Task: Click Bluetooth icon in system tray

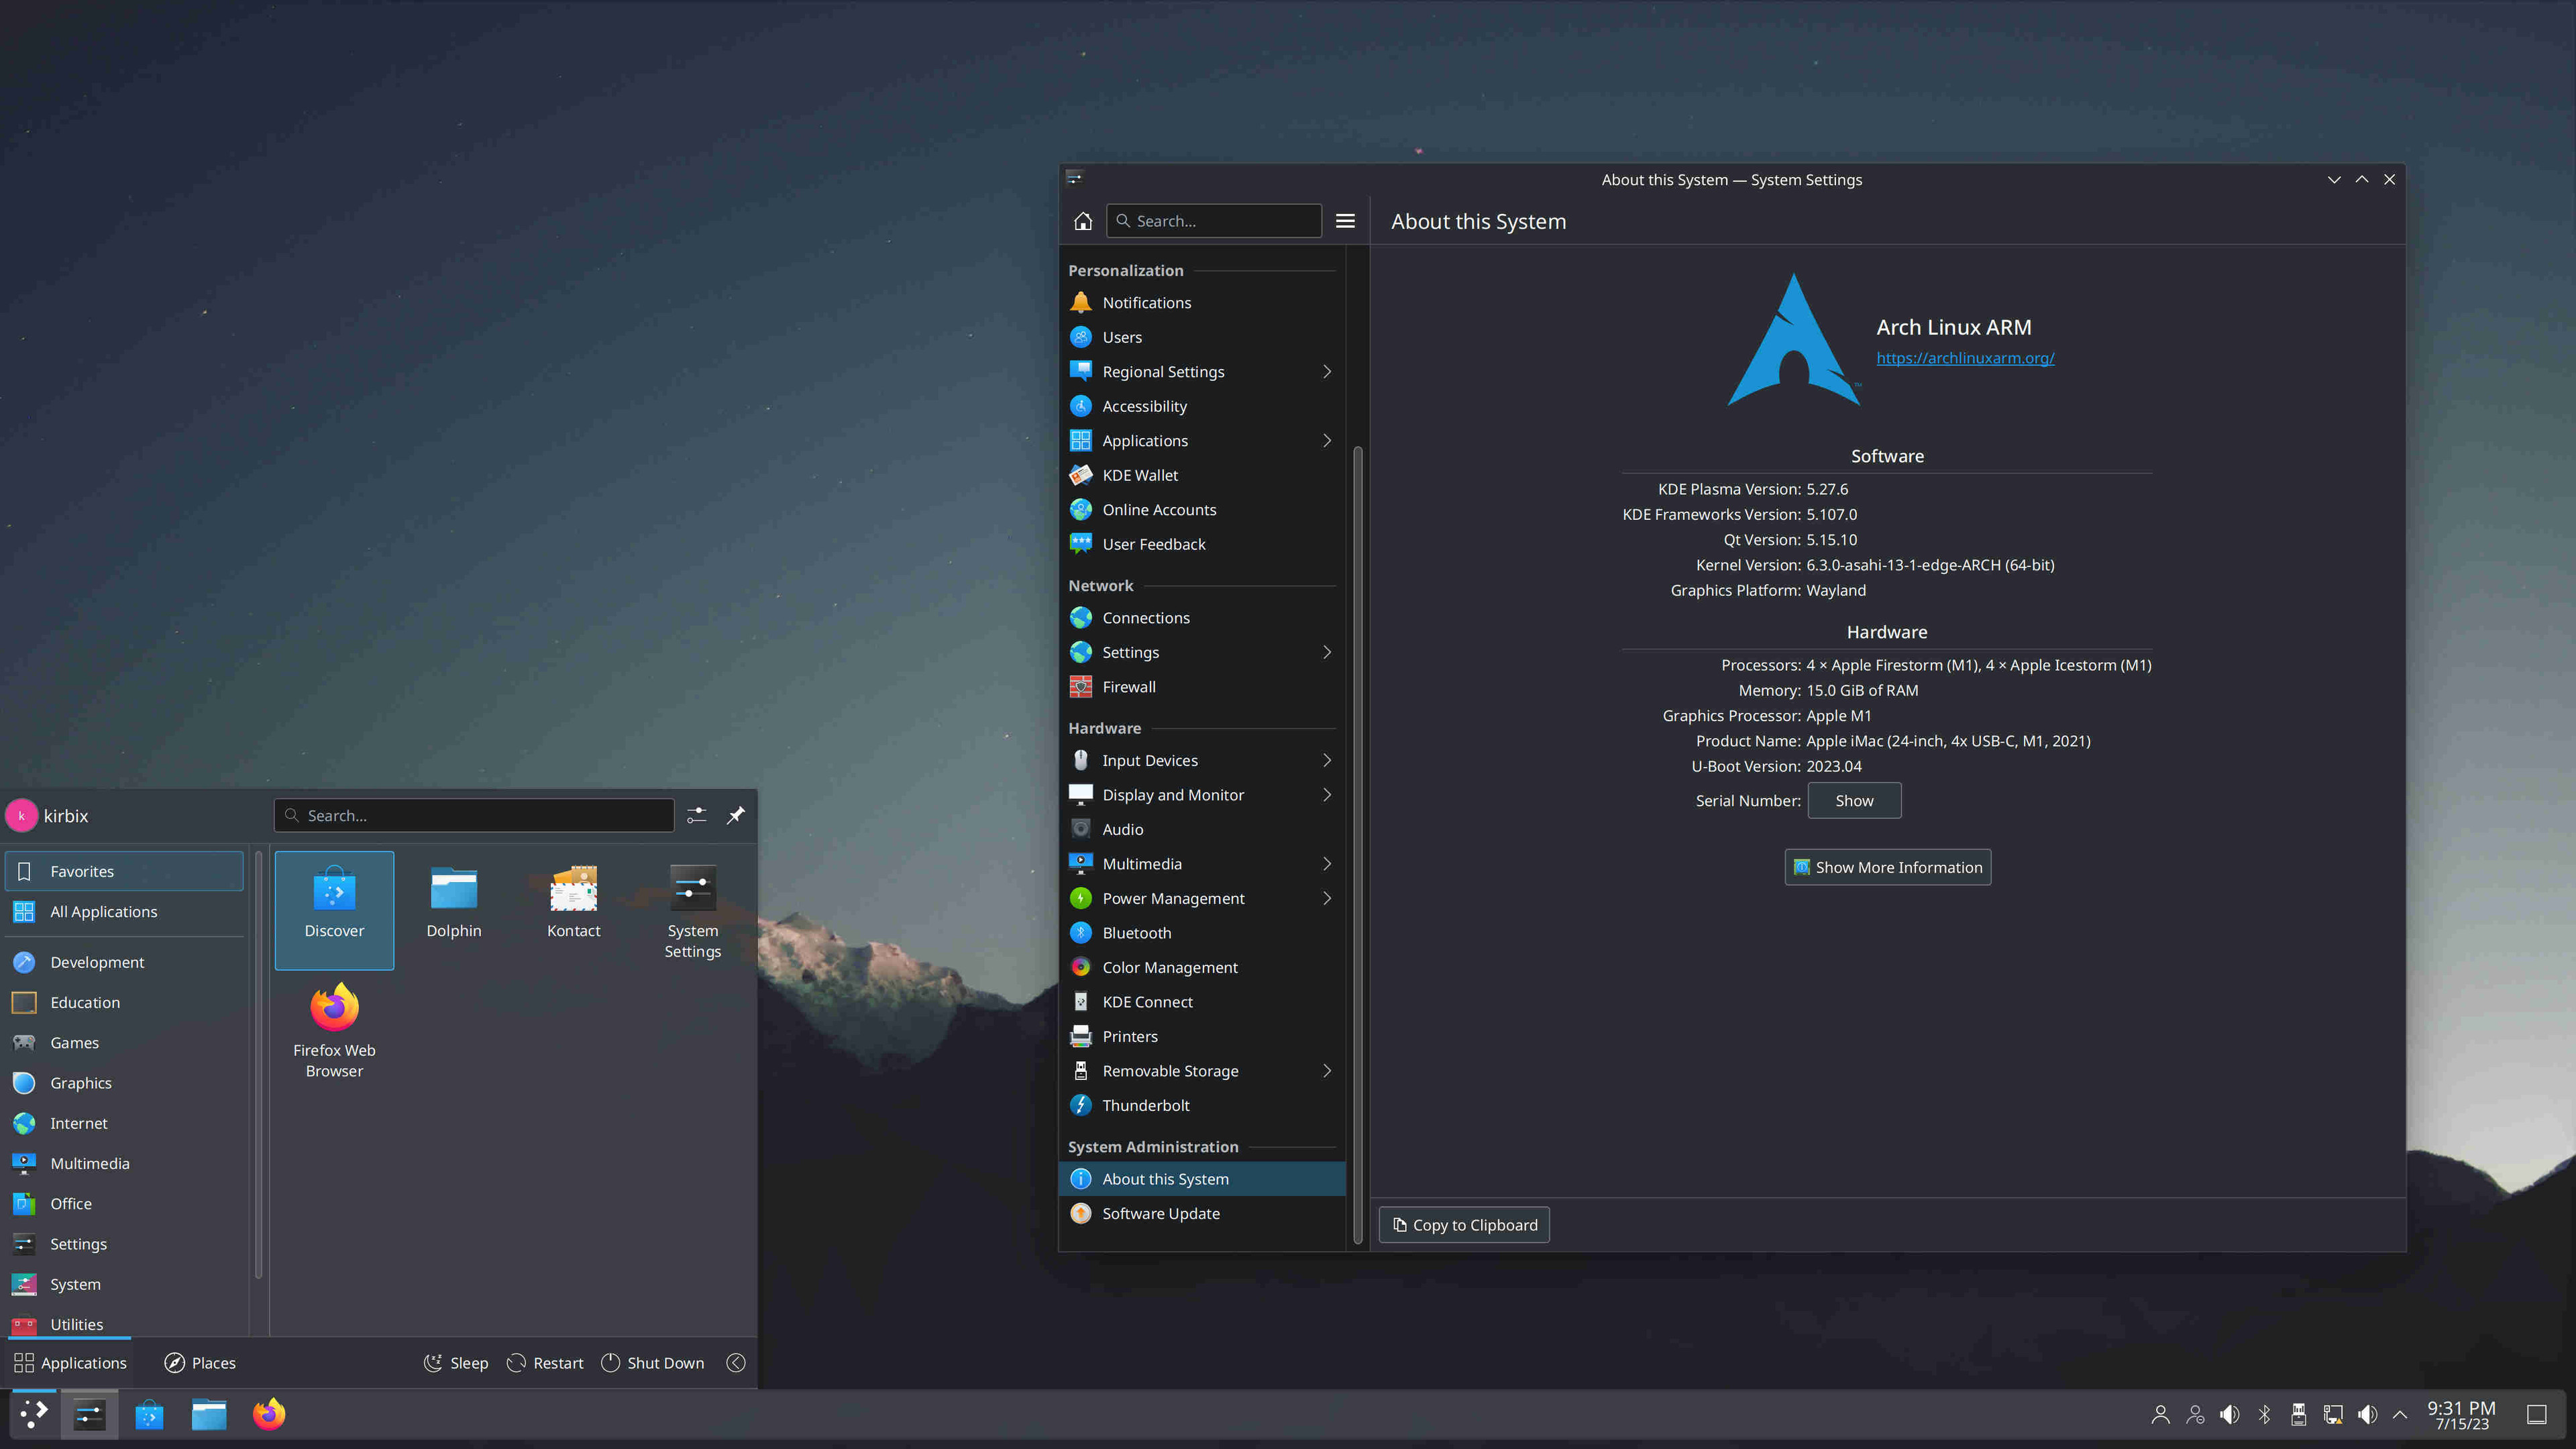Action: click(2264, 1414)
